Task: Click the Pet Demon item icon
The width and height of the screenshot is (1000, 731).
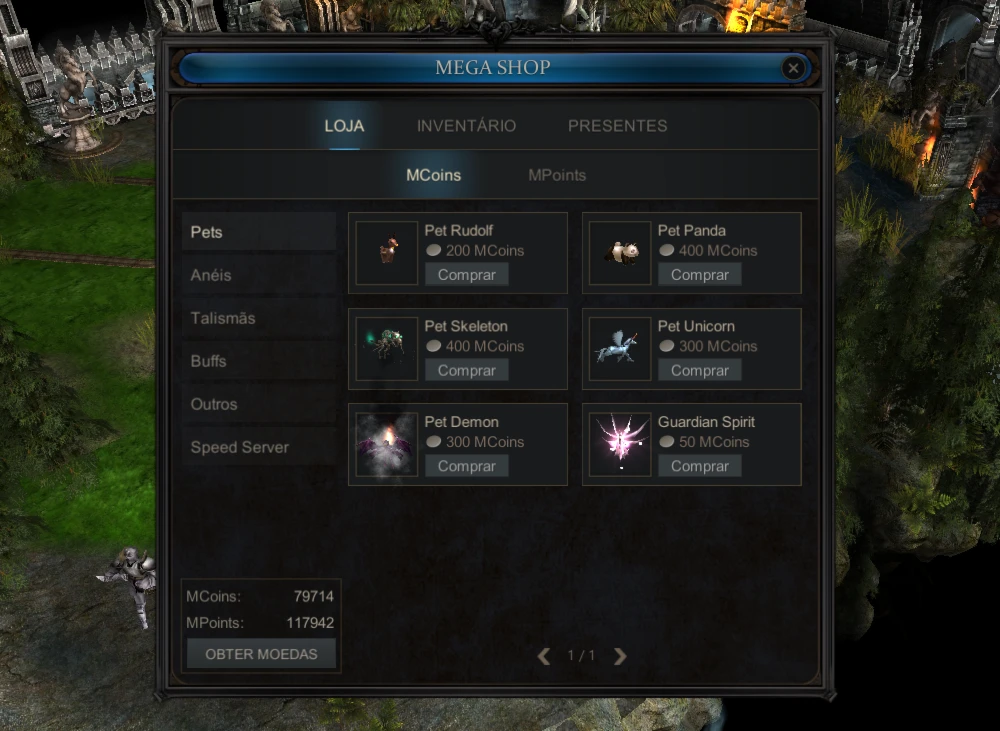Action: tap(386, 445)
